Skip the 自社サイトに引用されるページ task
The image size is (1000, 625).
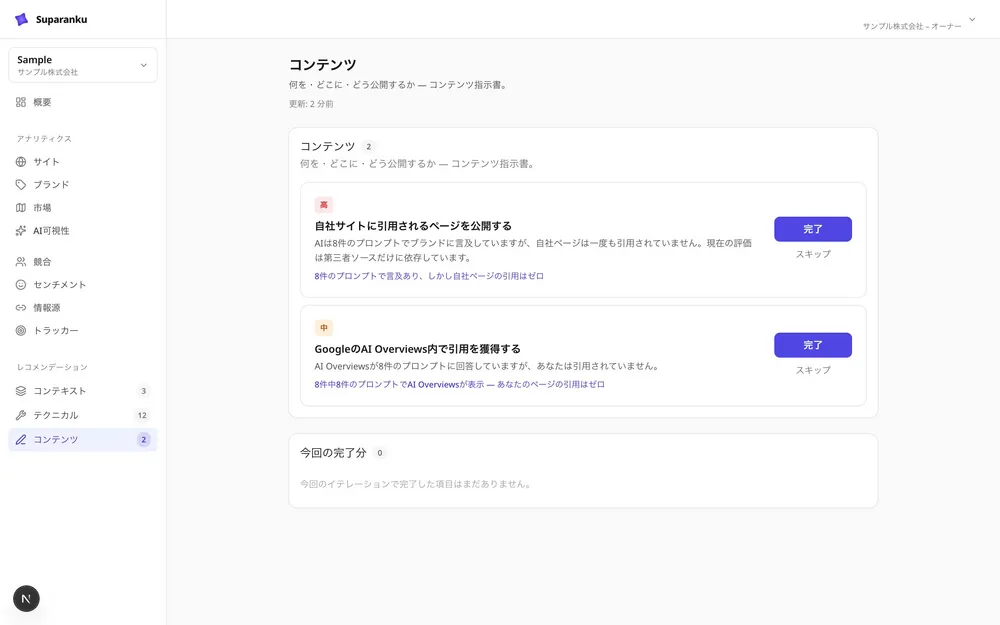coord(812,254)
